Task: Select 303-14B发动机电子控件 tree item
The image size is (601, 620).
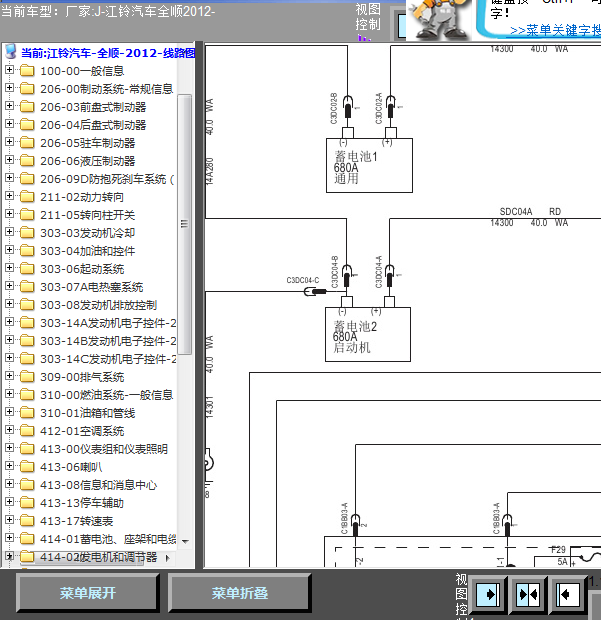Action: pos(108,341)
